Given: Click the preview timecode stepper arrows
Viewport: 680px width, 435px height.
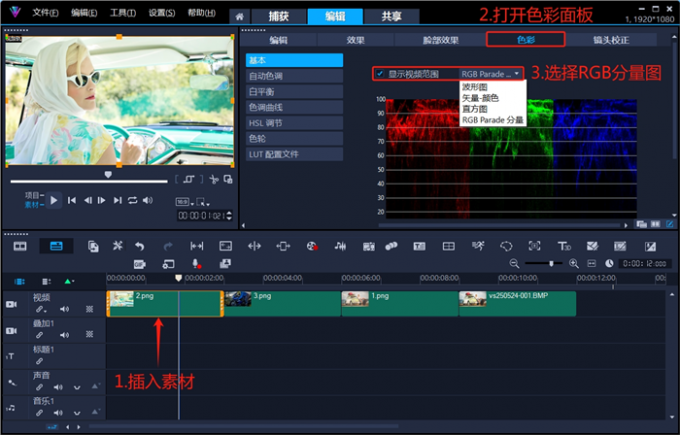Looking at the screenshot, I should click(x=229, y=216).
